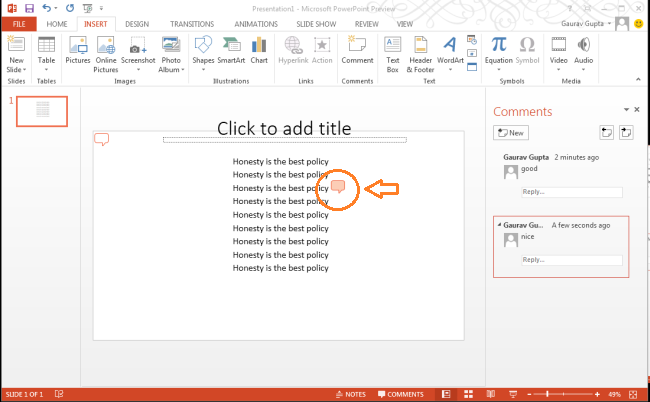The width and height of the screenshot is (650, 402).
Task: Go to Previous comment in pane
Action: click(x=606, y=133)
